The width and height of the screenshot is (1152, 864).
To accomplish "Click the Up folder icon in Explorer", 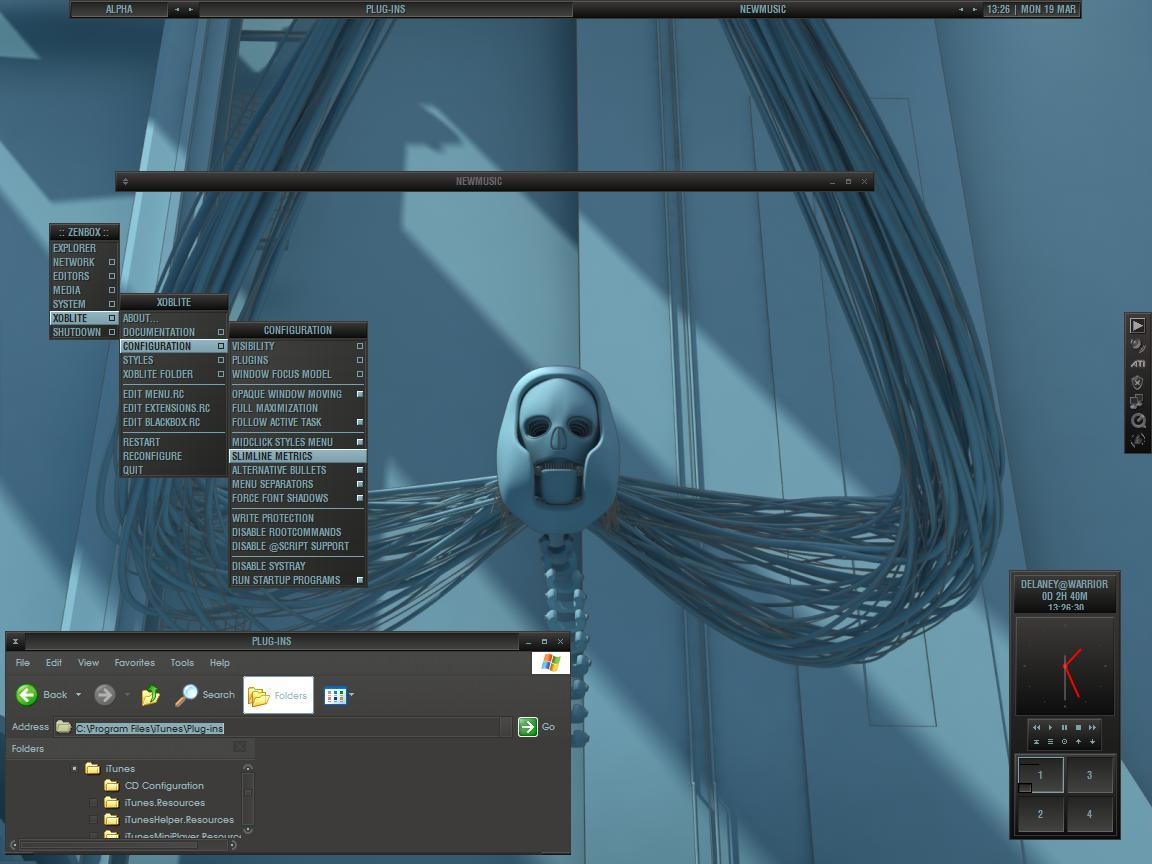I will pyautogui.click(x=151, y=695).
